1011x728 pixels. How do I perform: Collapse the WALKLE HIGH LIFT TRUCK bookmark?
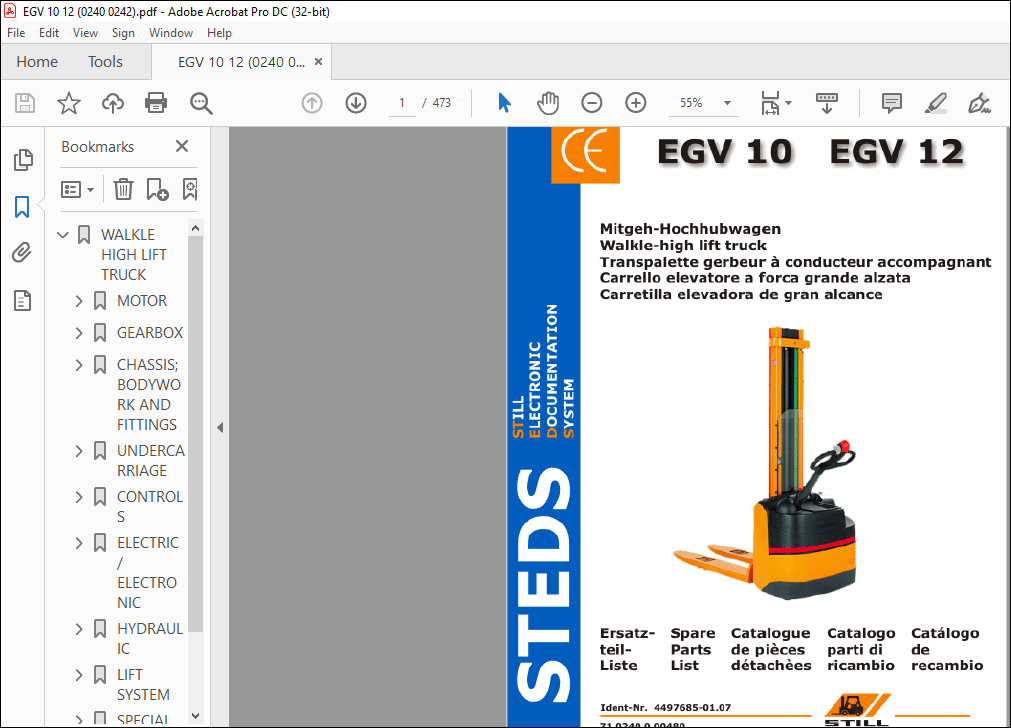62,234
